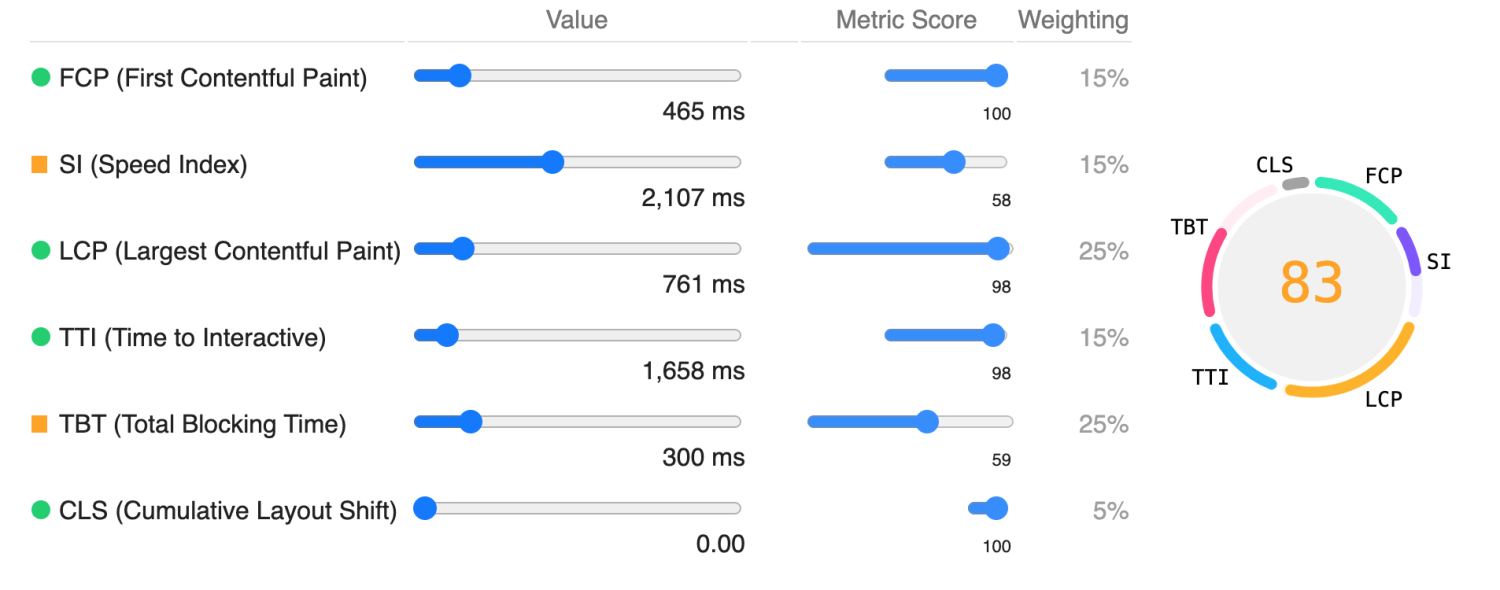Click the green TTI status dot

(x=41, y=337)
